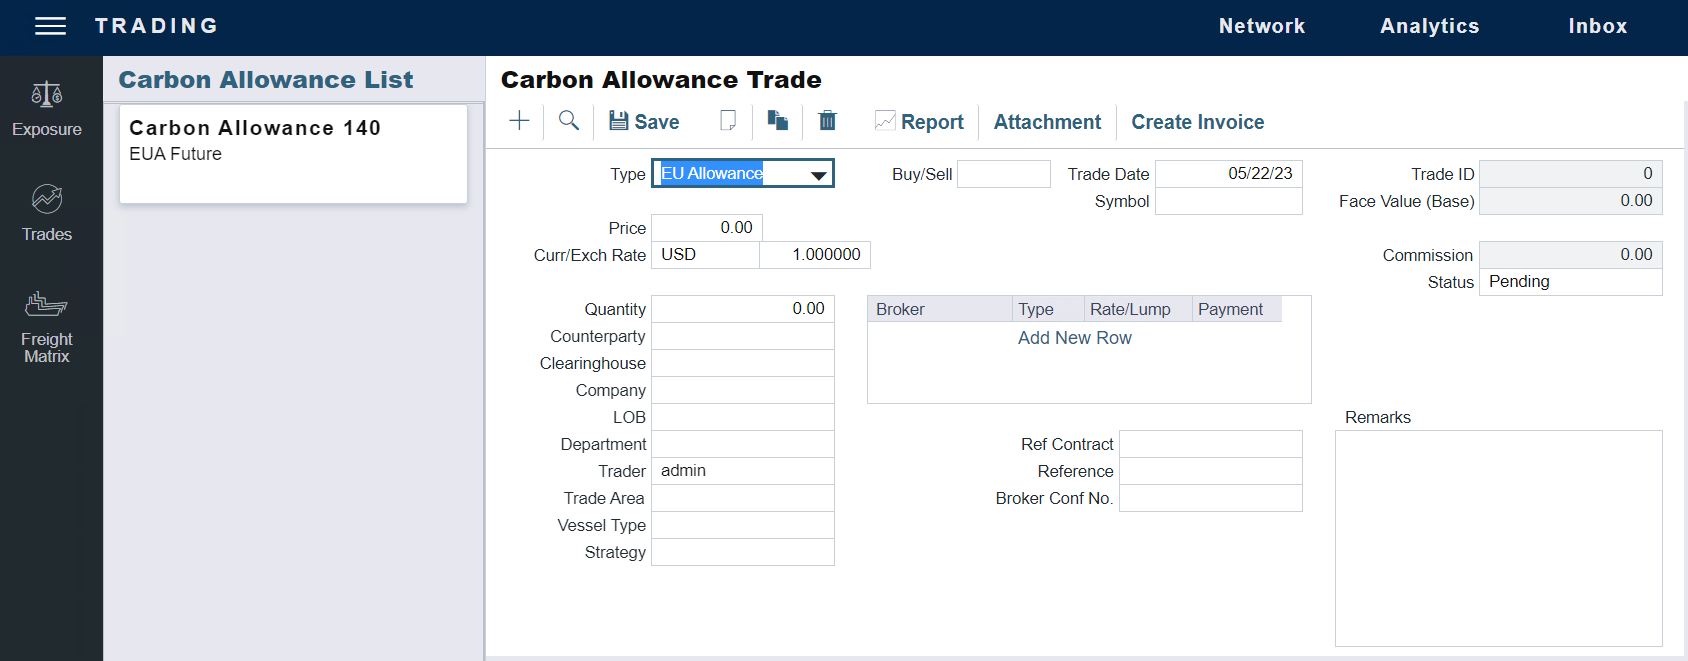The image size is (1688, 661).
Task: Open the Freight Matrix section
Action: [x=47, y=326]
